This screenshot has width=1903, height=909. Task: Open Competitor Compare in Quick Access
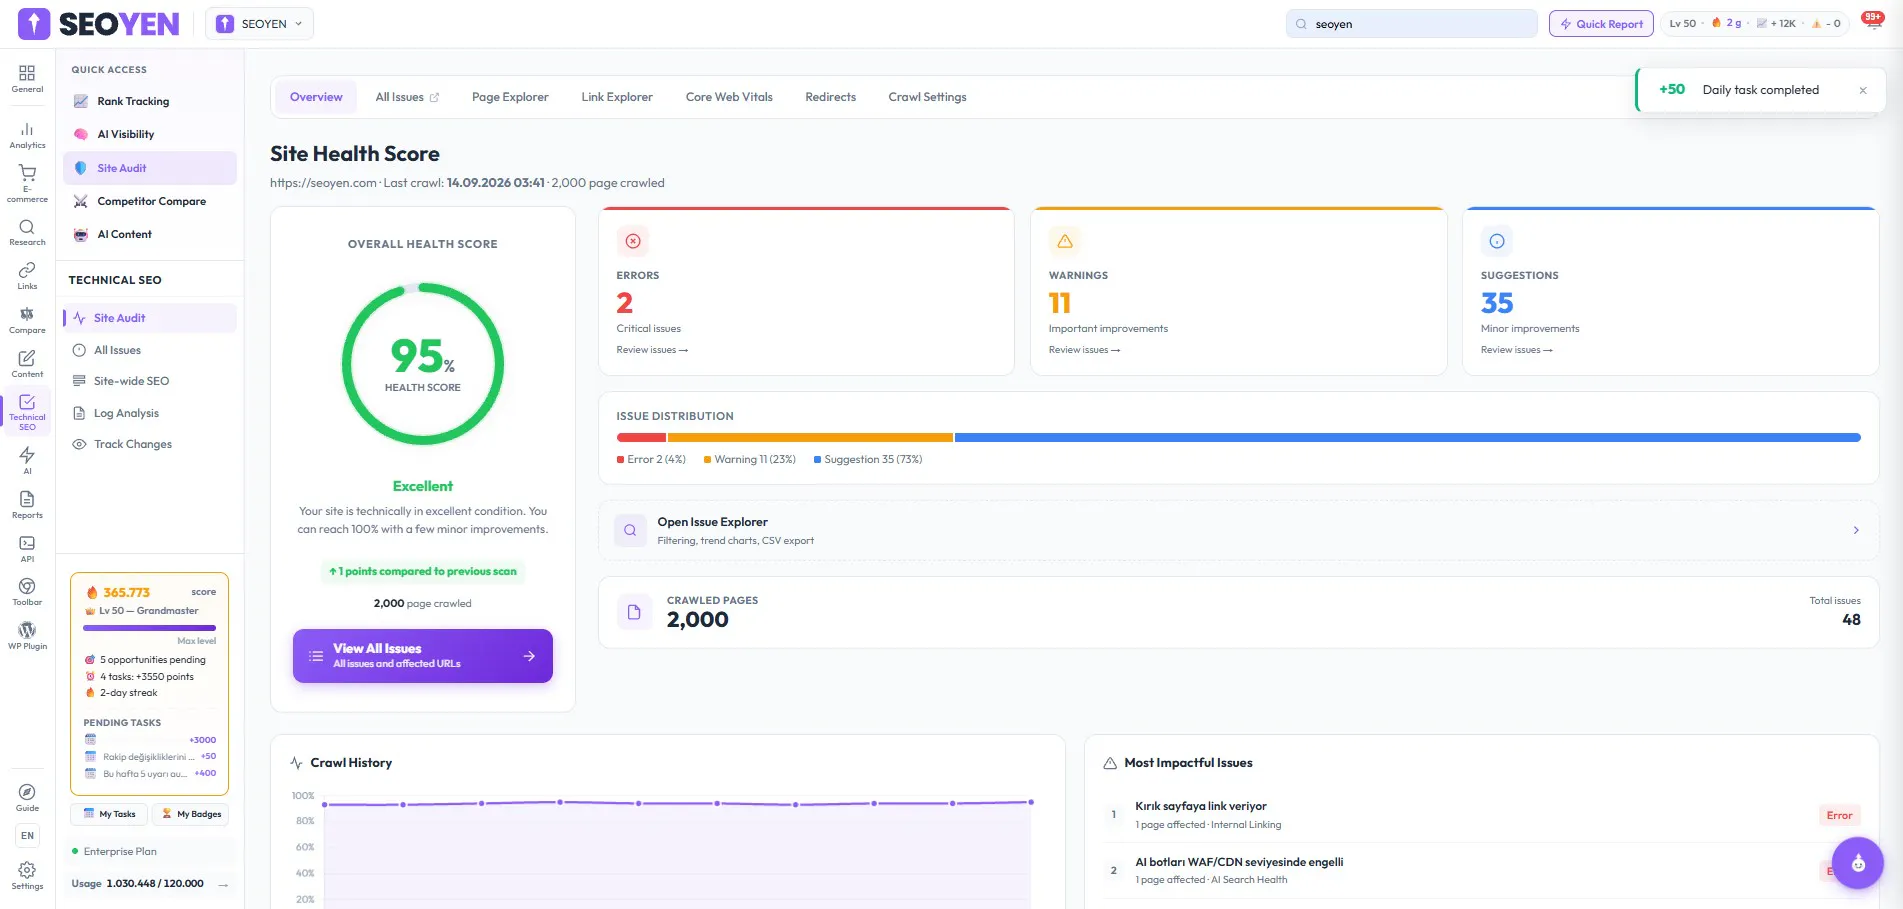pyautogui.click(x=150, y=201)
